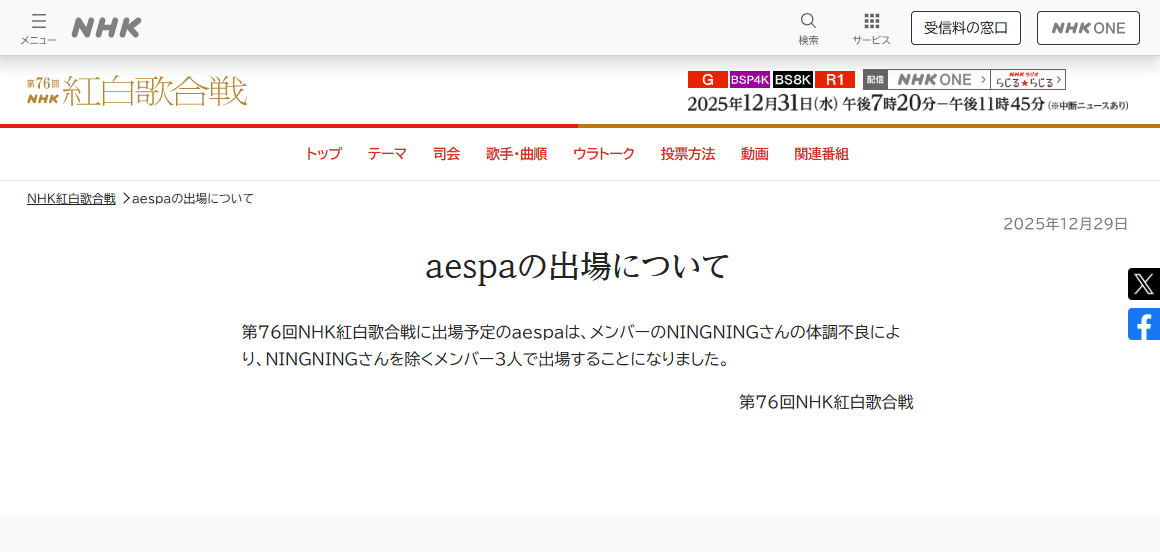The width and height of the screenshot is (1160, 552).
Task: Open the 動画 menu item
Action: pyautogui.click(x=755, y=154)
